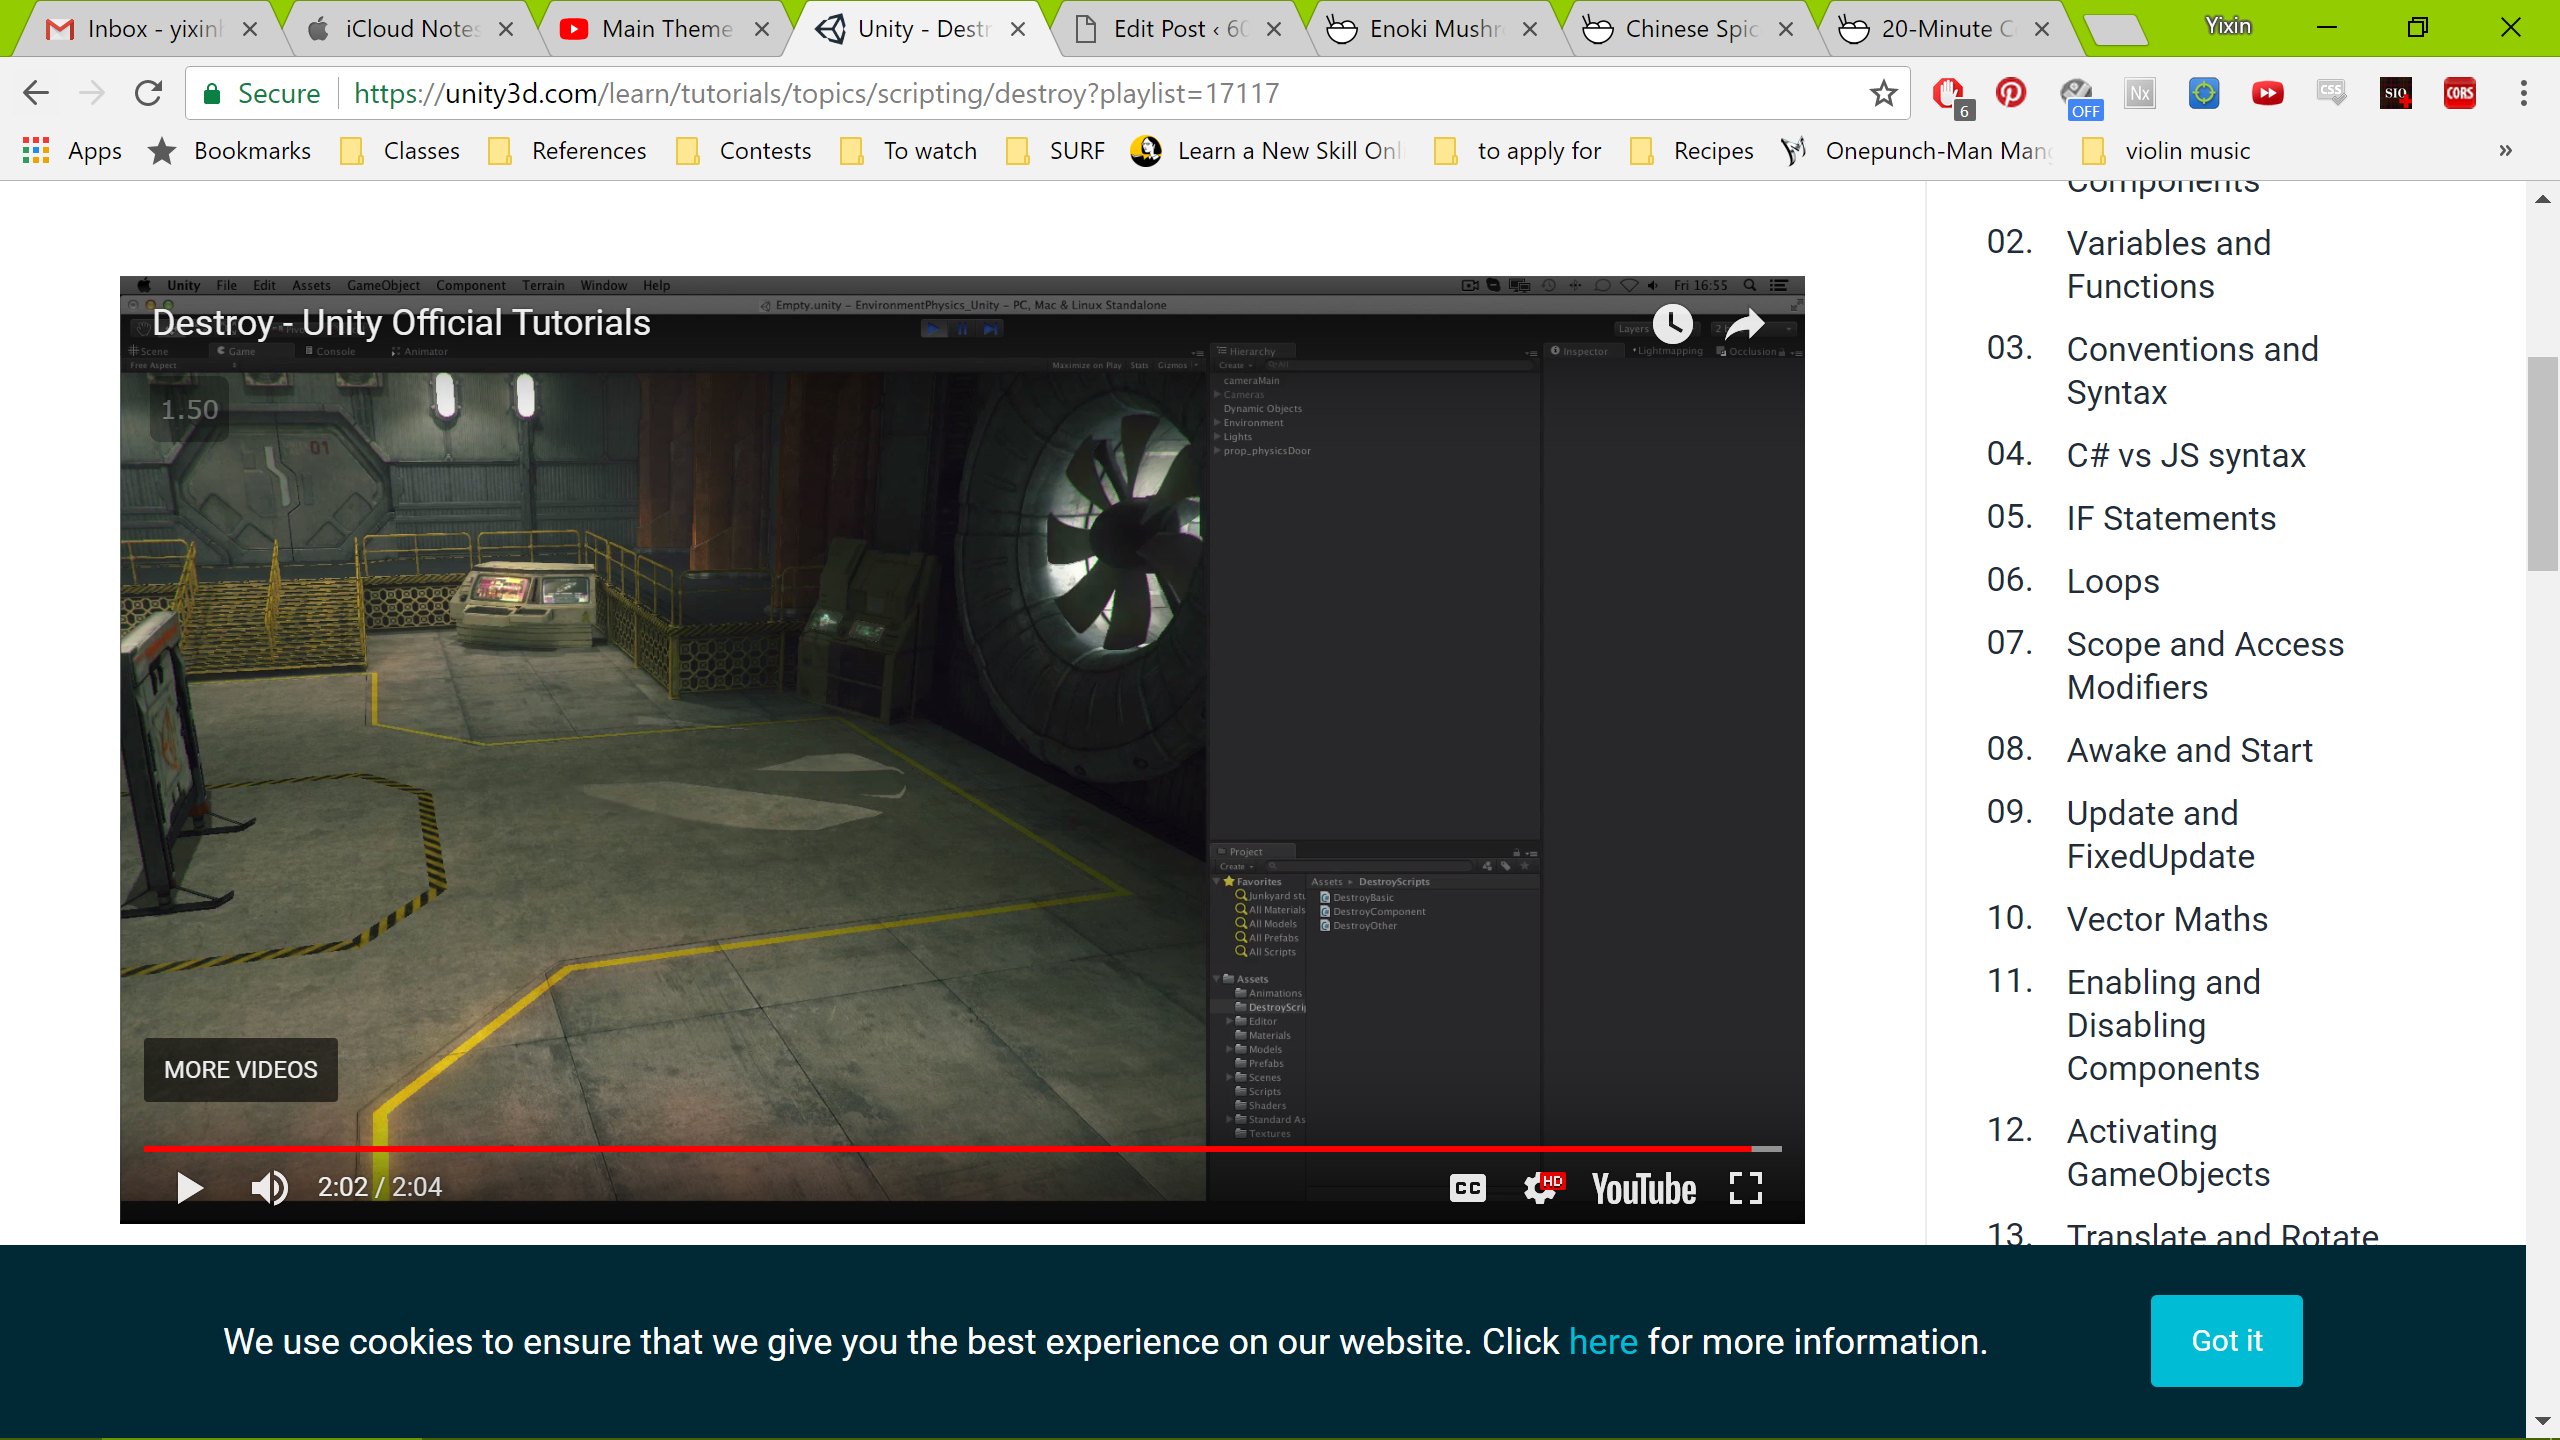The width and height of the screenshot is (2560, 1440).
Task: Open video quality settings gear
Action: coord(1541,1187)
